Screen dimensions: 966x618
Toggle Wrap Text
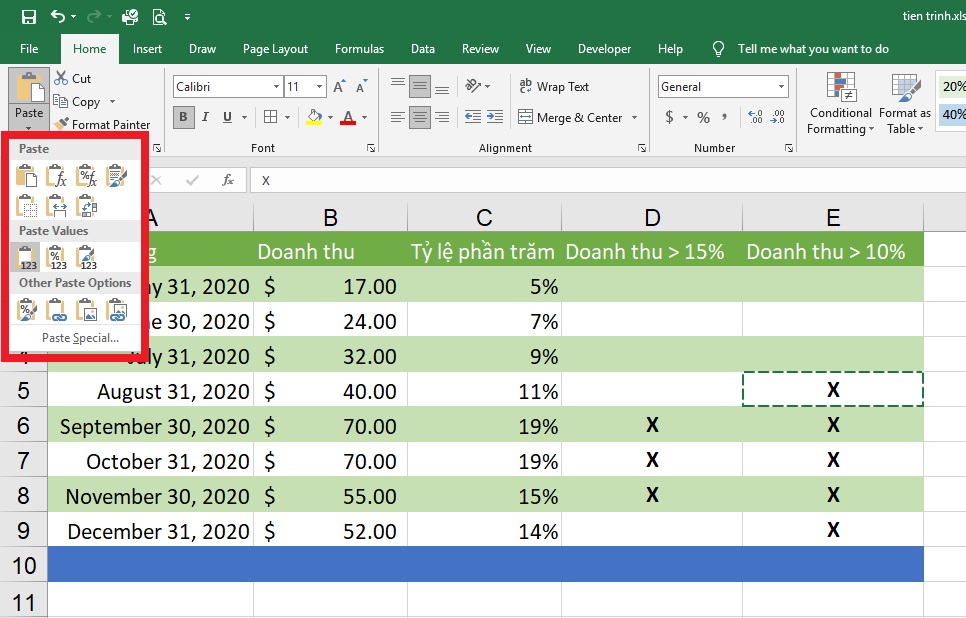[554, 86]
